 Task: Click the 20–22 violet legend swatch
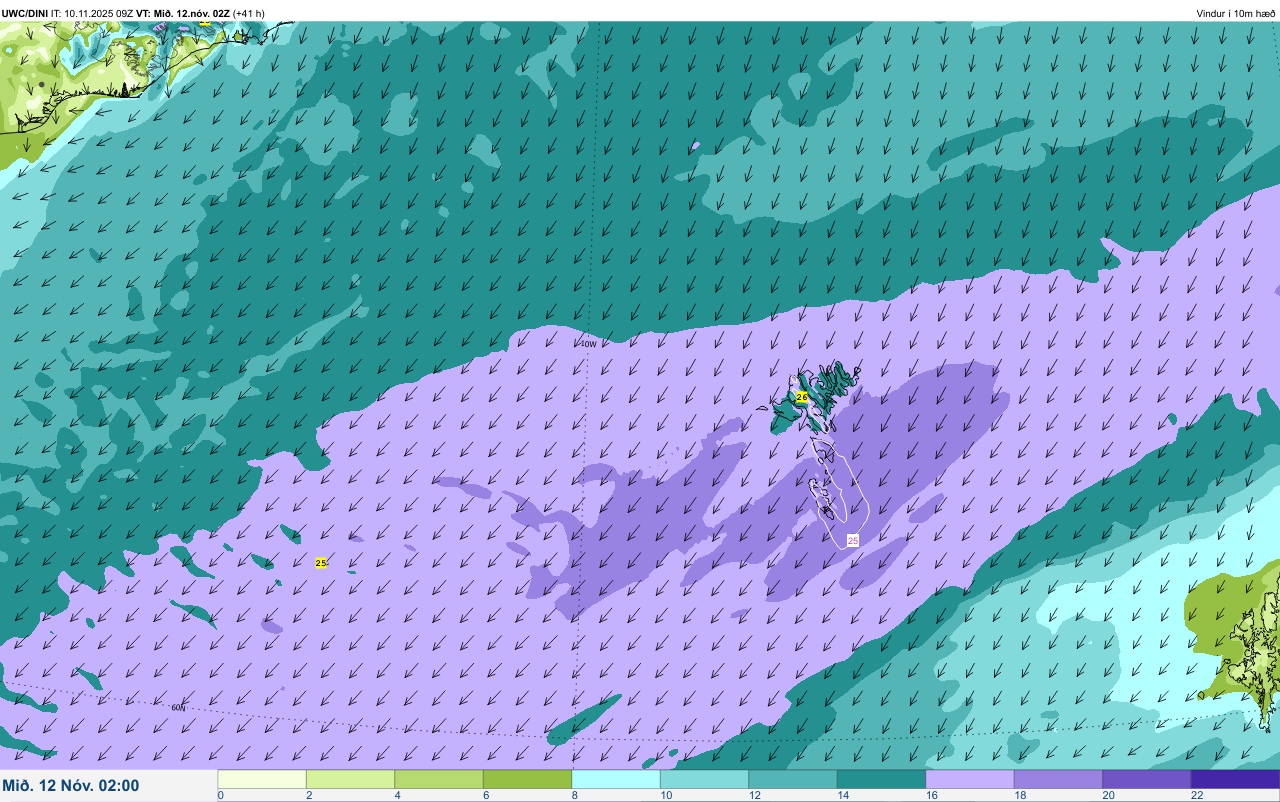[1147, 779]
